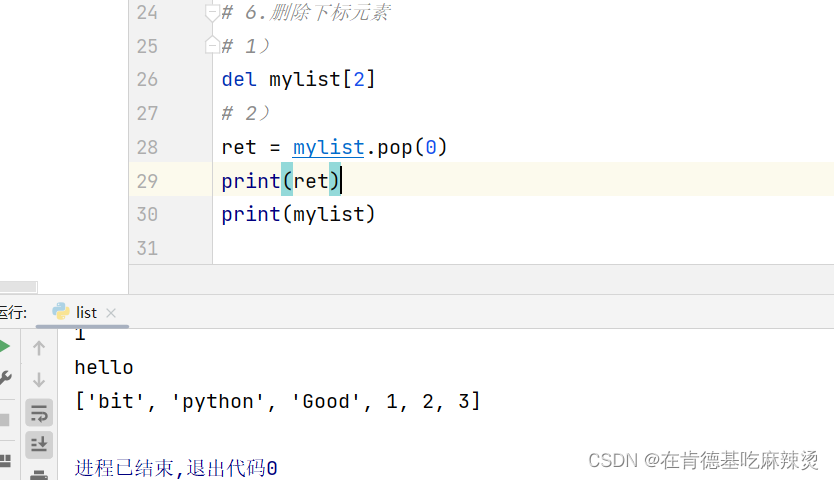834x480 pixels.
Task: Click the 'hello' console output line
Action: 104,367
